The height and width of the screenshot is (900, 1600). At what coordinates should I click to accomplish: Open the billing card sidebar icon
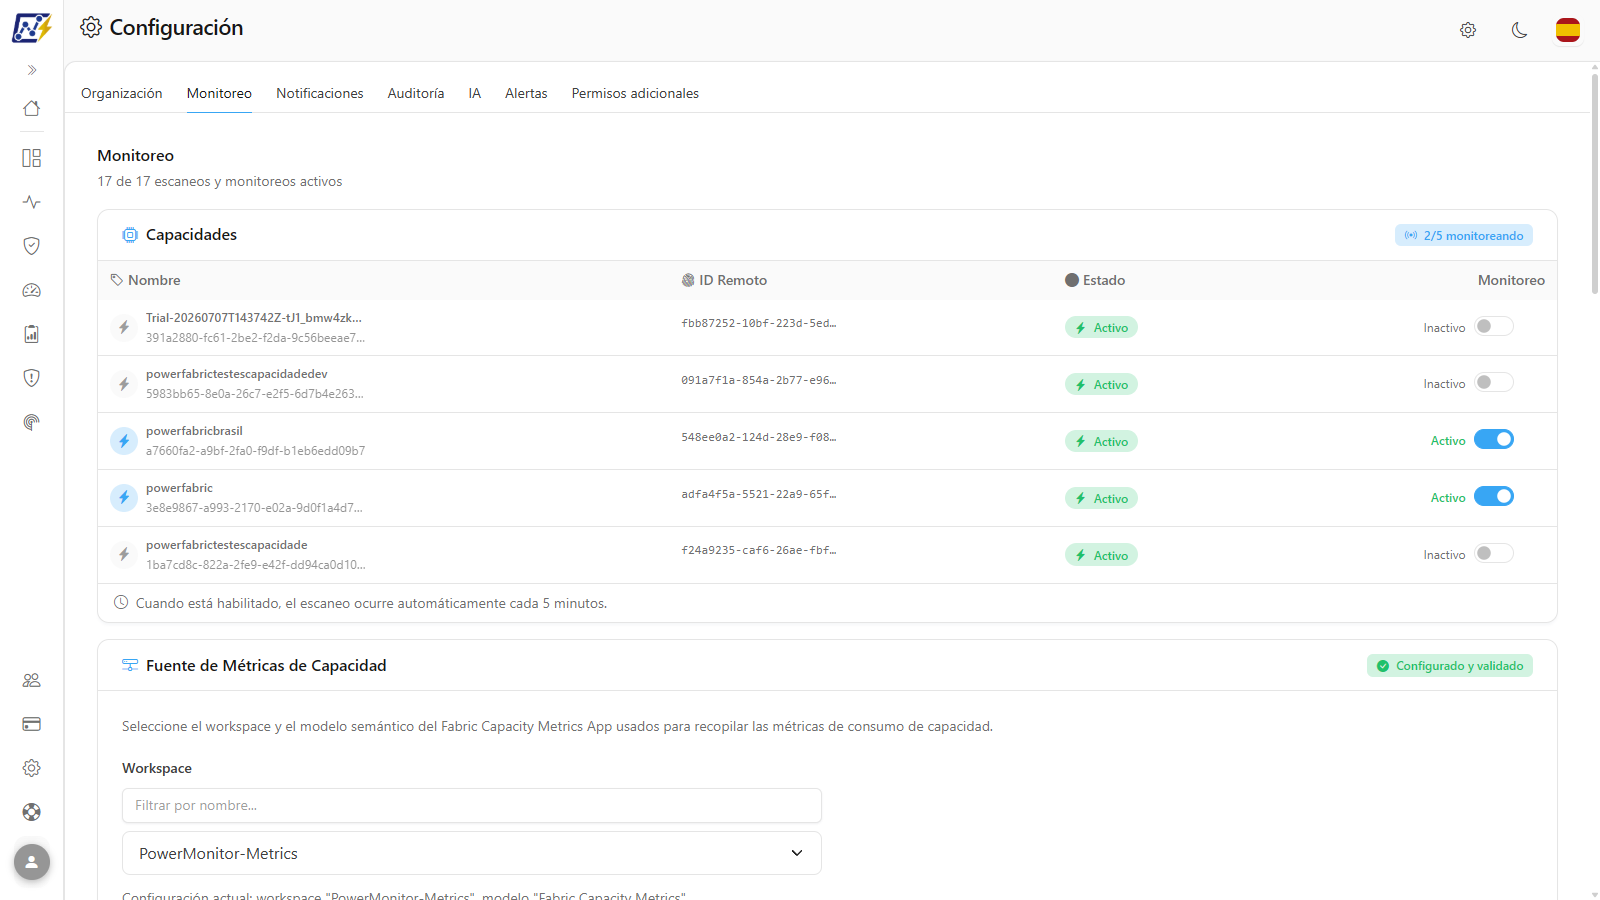point(32,724)
